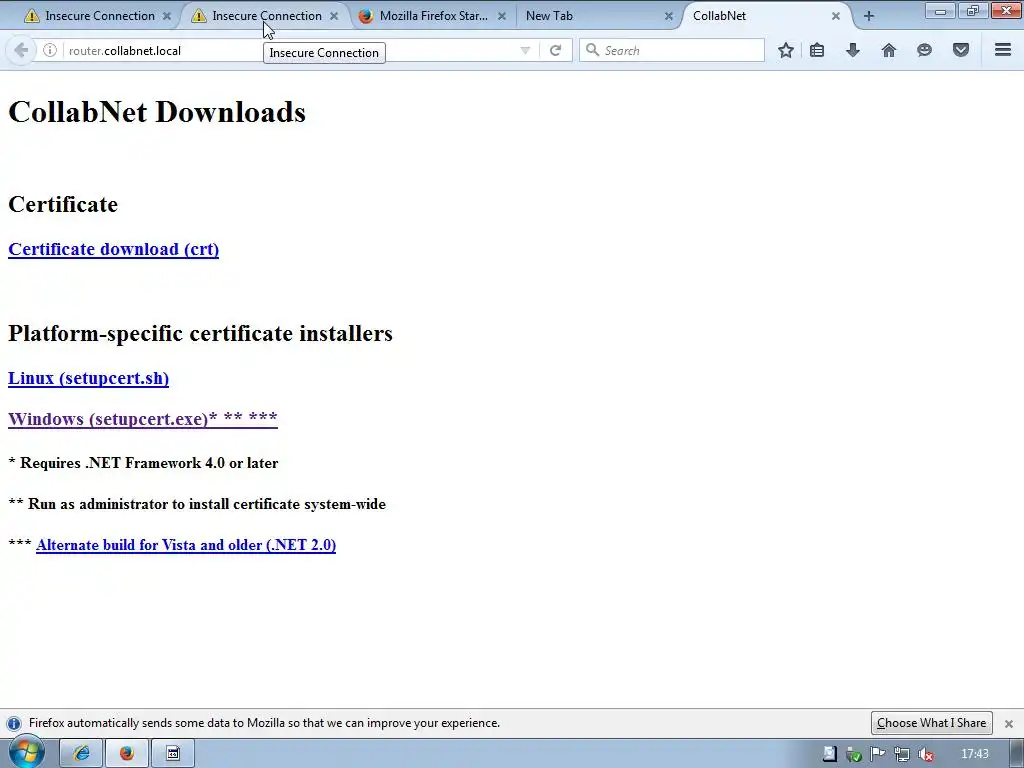
Task: Open the Windows Start menu
Action: pos(26,753)
